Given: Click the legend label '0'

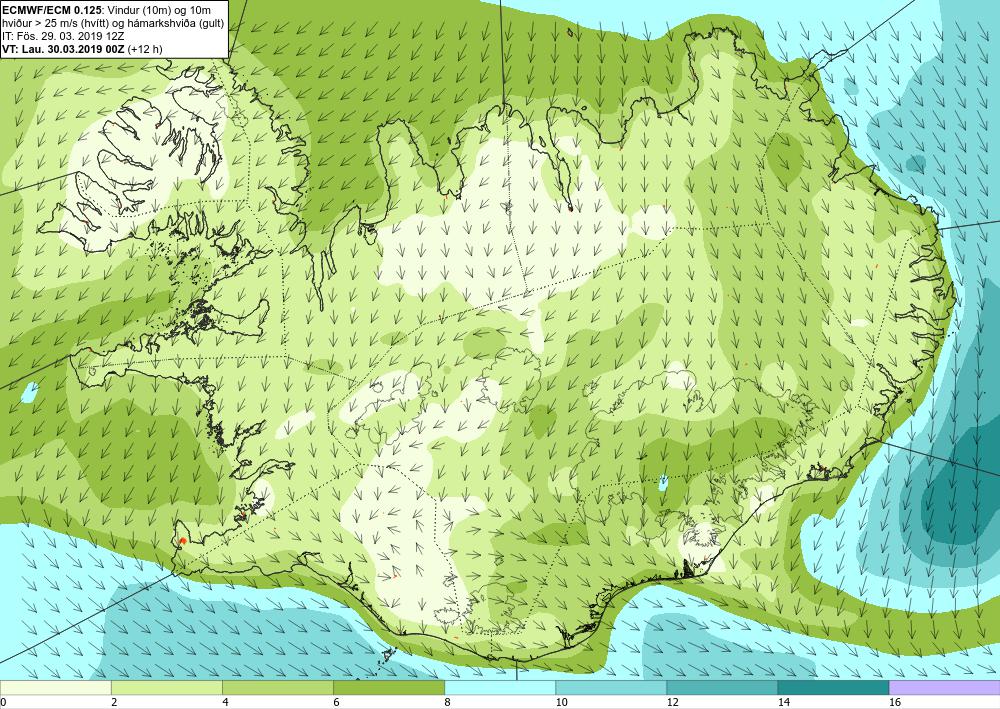Looking at the screenshot, I should [3, 702].
